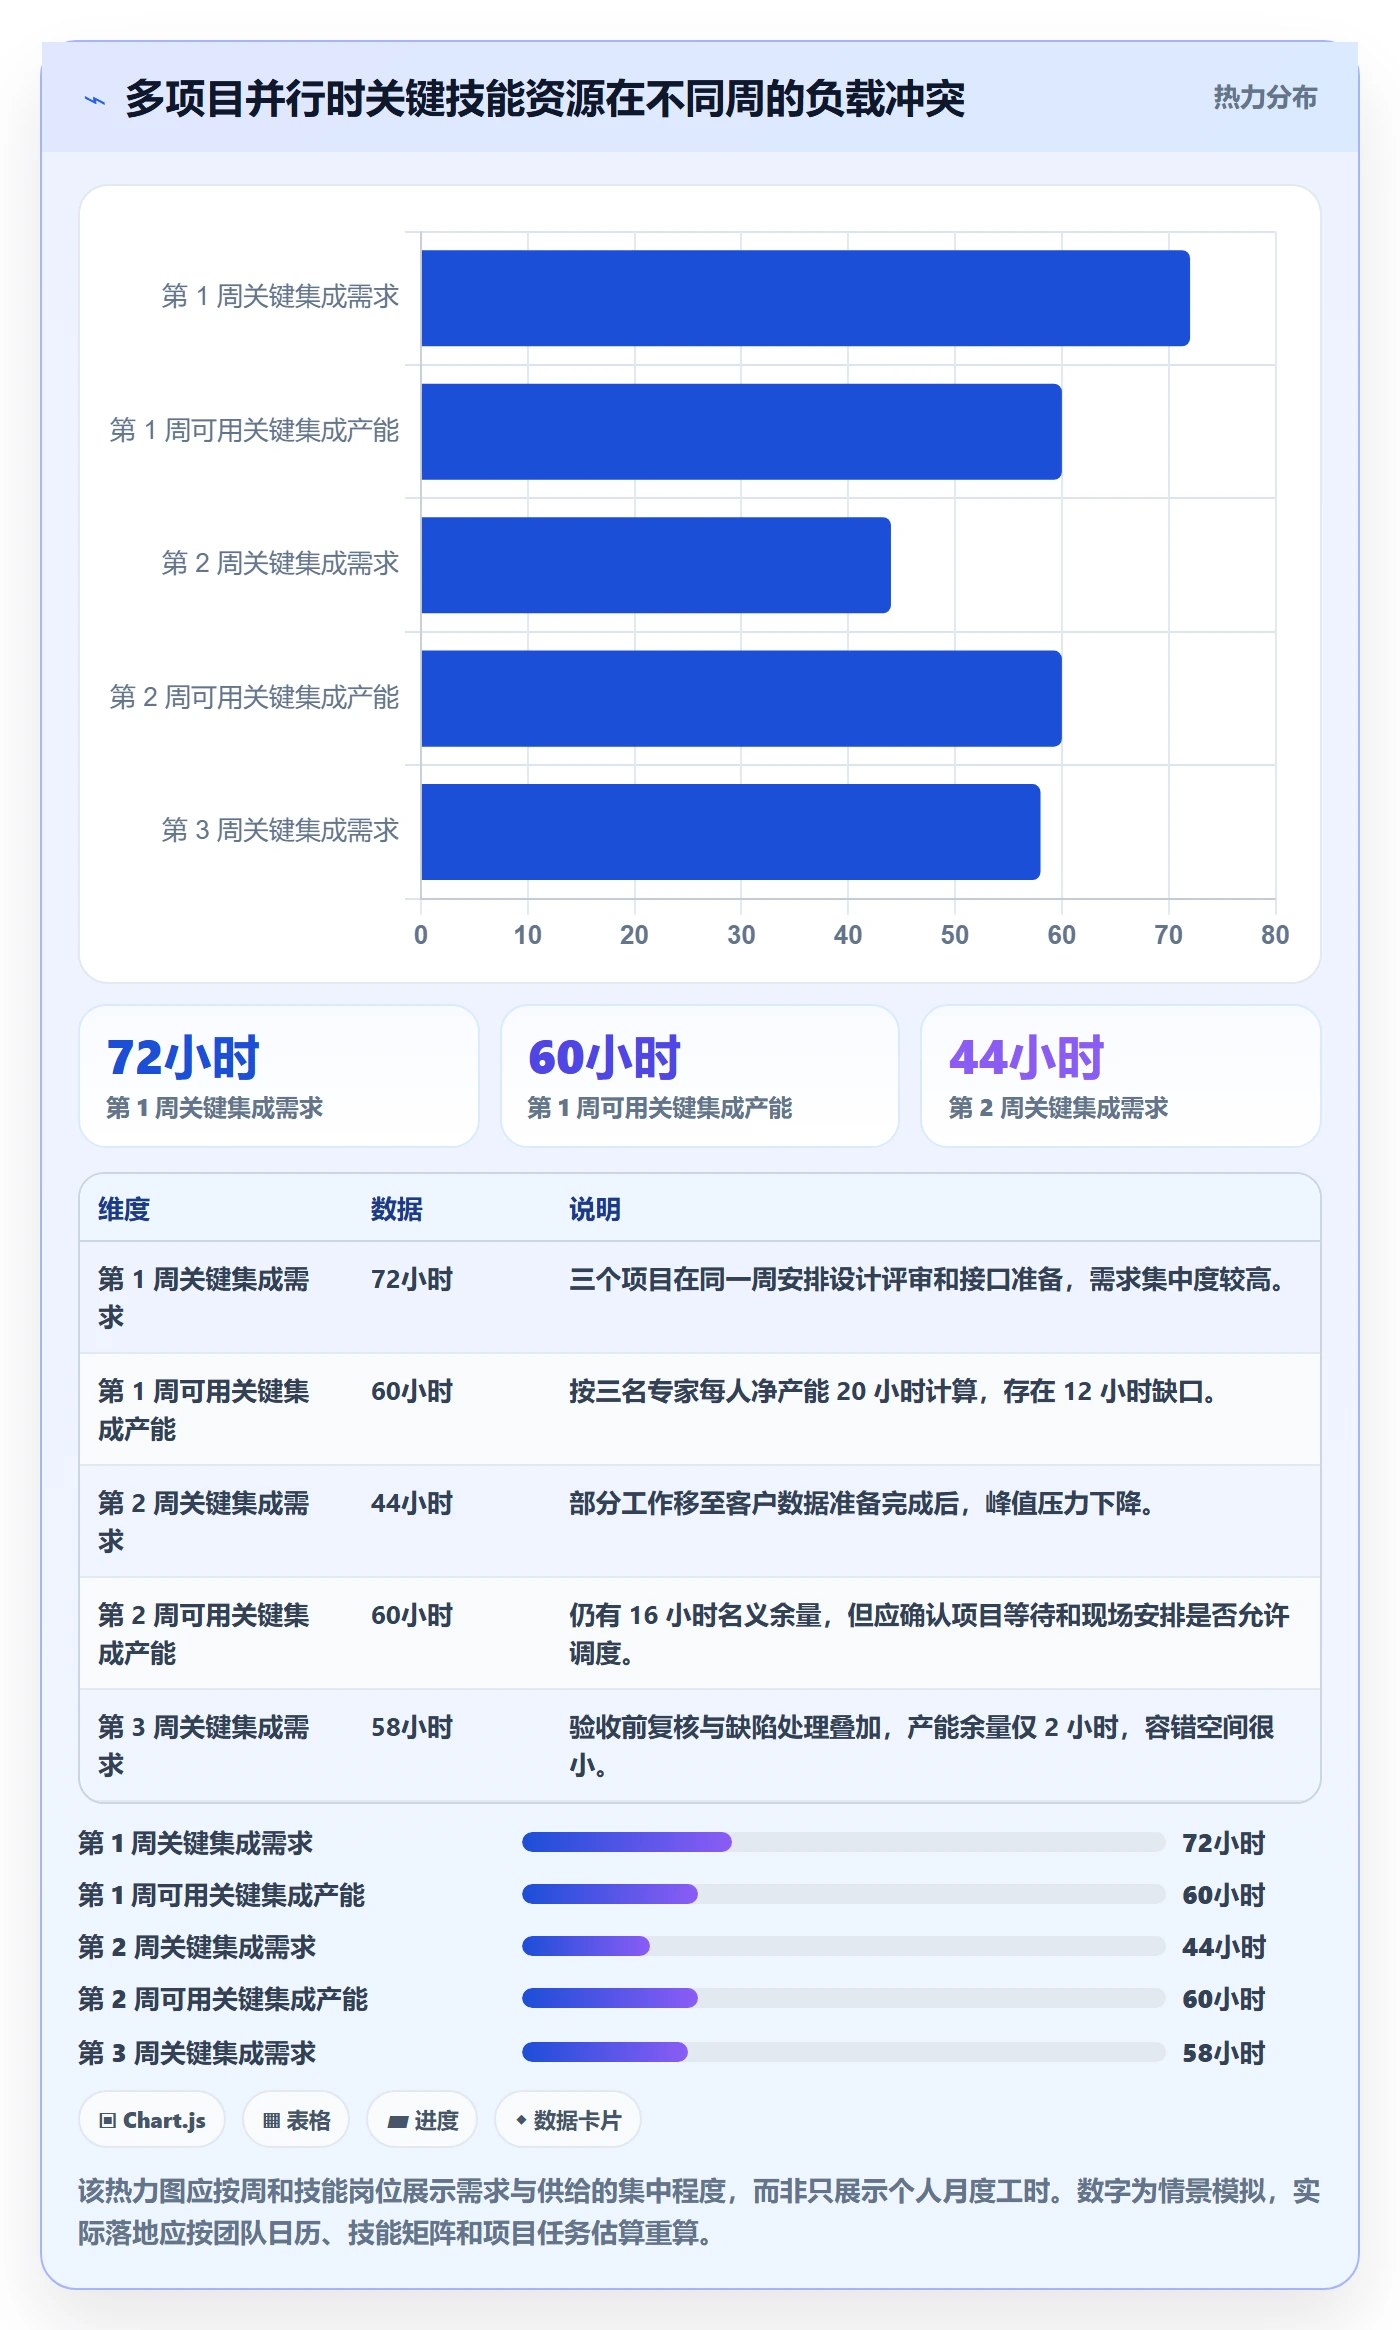This screenshot has height=2330, width=1400.
Task: Select the 数据卡片 tag chip
Action: pos(568,2120)
